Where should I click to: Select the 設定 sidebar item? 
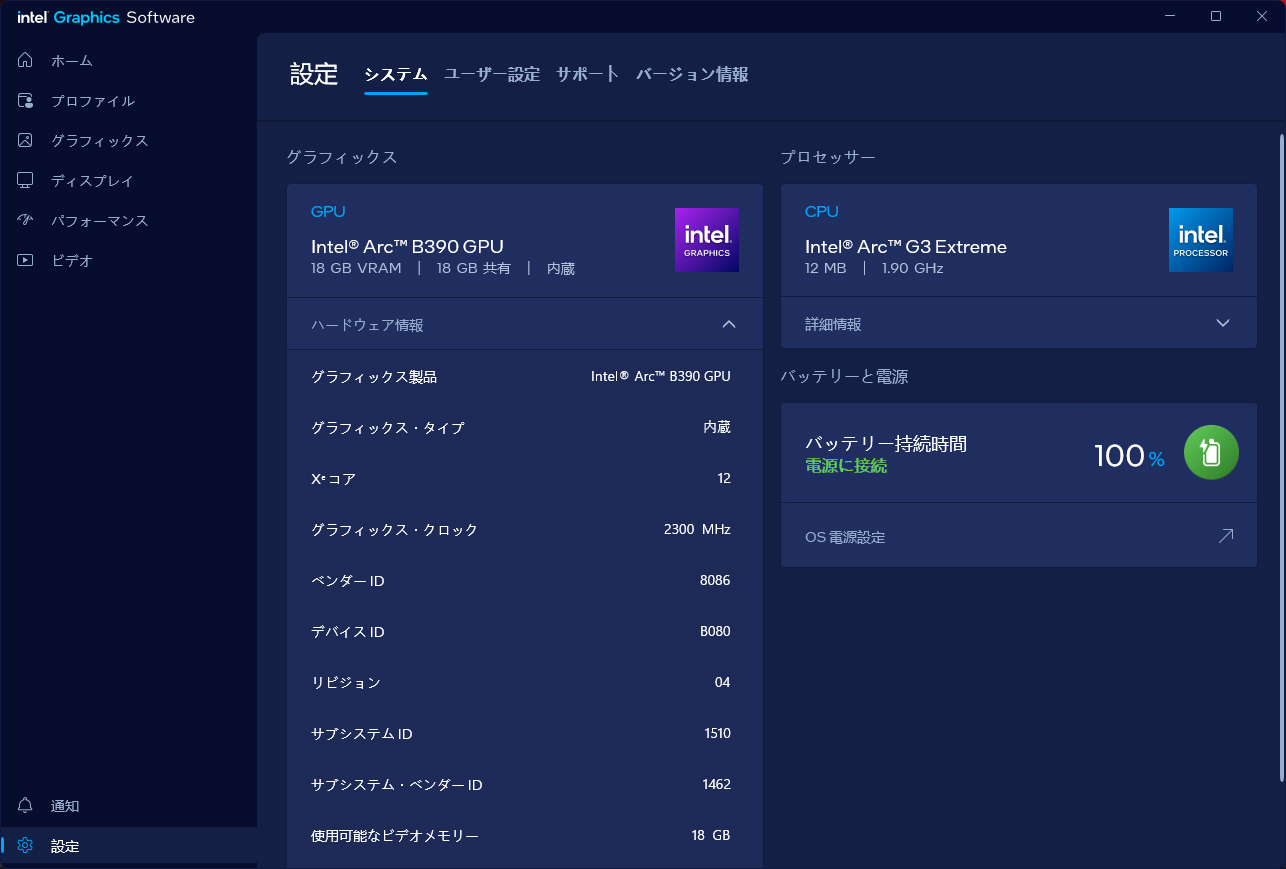(x=128, y=846)
